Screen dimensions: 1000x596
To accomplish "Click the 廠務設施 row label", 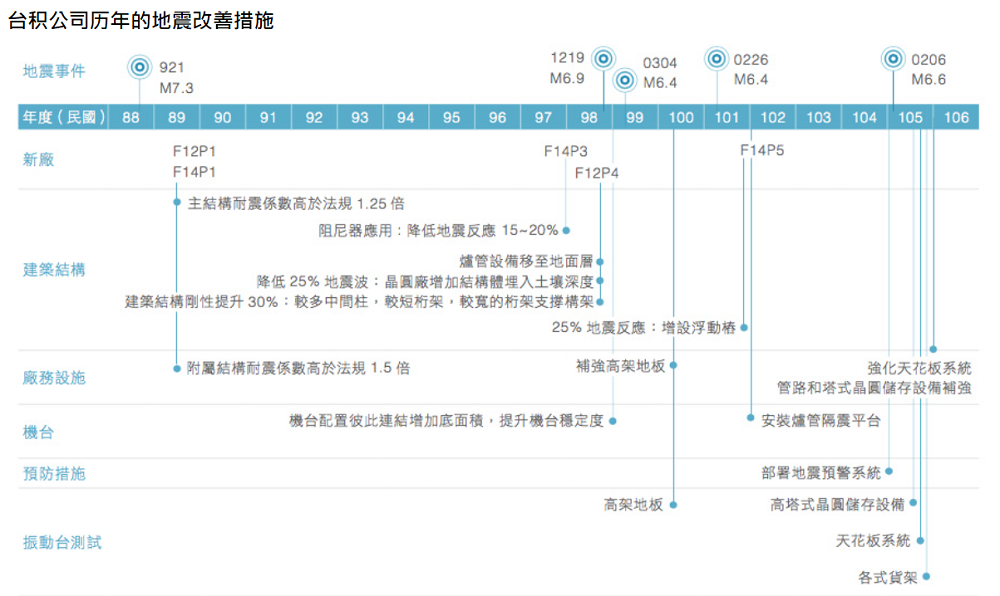I will tap(54, 378).
